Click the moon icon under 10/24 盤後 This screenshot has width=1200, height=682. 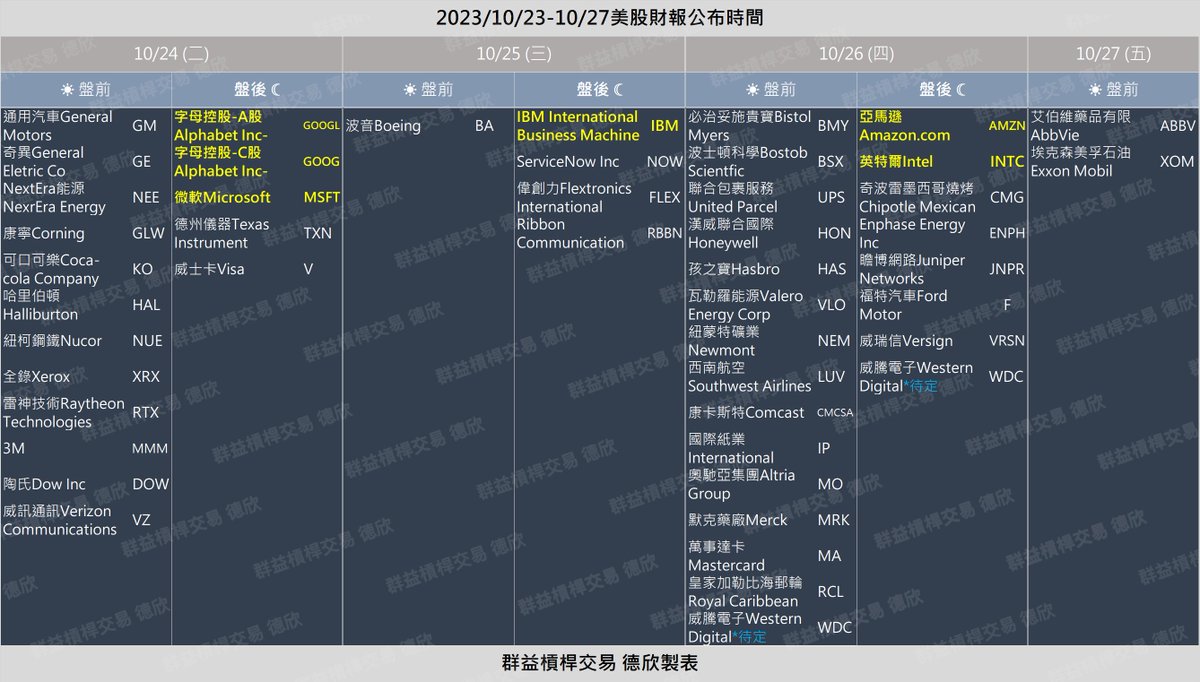(x=278, y=90)
